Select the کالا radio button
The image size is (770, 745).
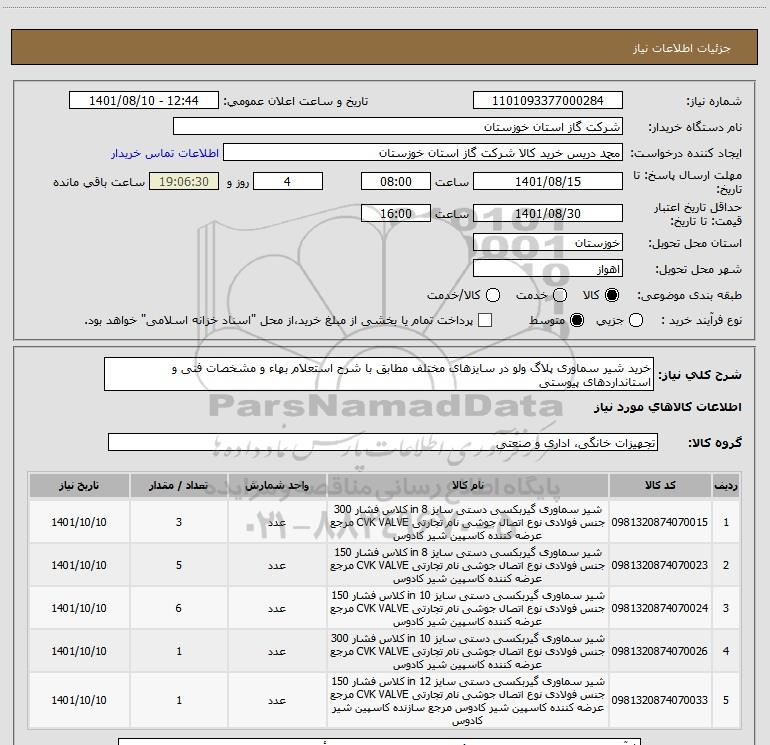612,295
